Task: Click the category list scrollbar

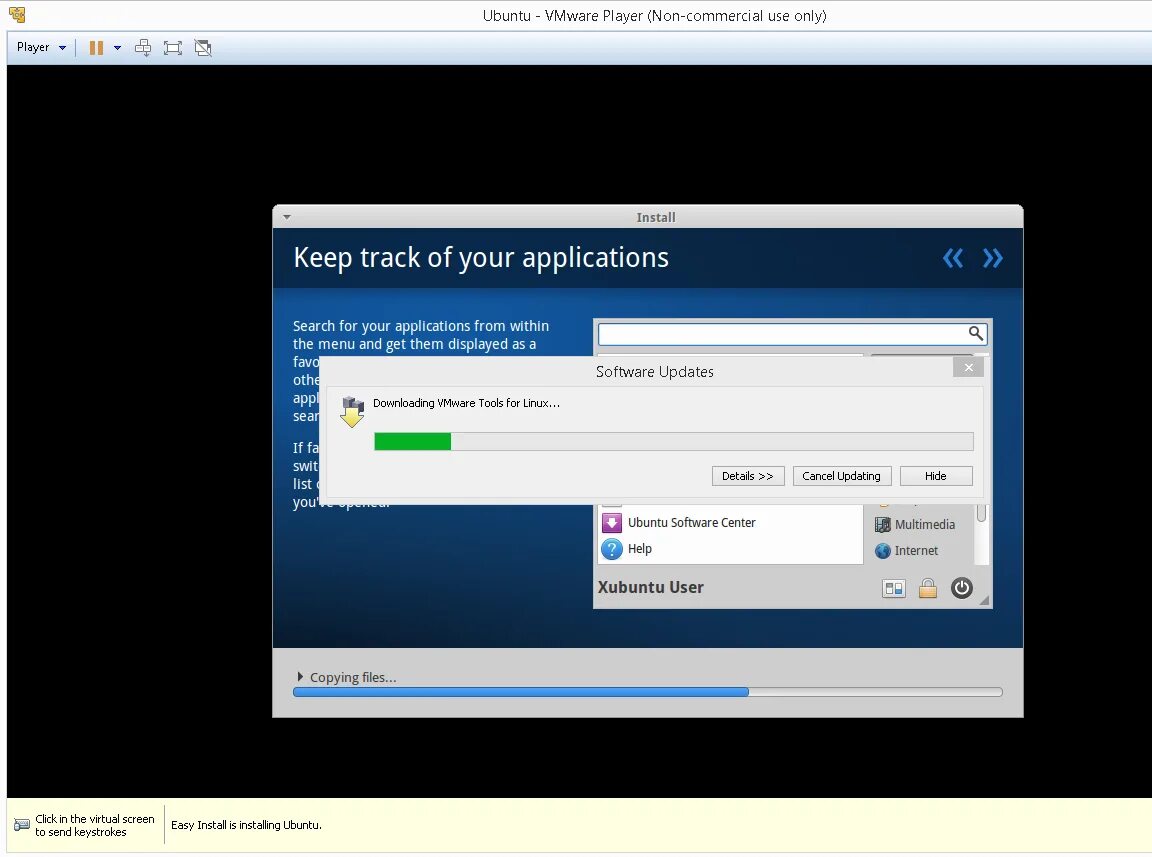Action: click(981, 514)
